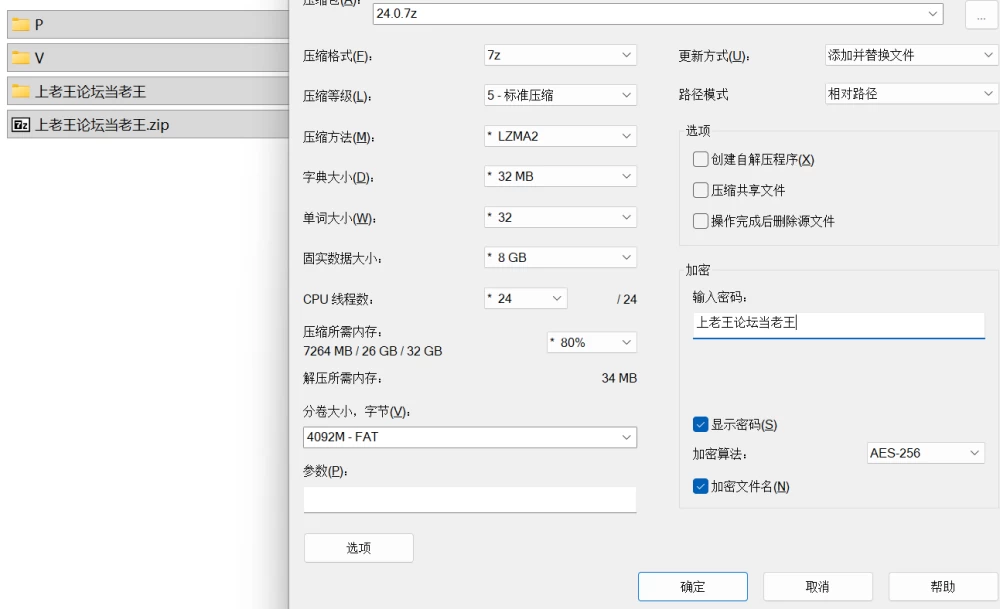
Task: Click the / 24 thread count text
Action: pos(627,299)
